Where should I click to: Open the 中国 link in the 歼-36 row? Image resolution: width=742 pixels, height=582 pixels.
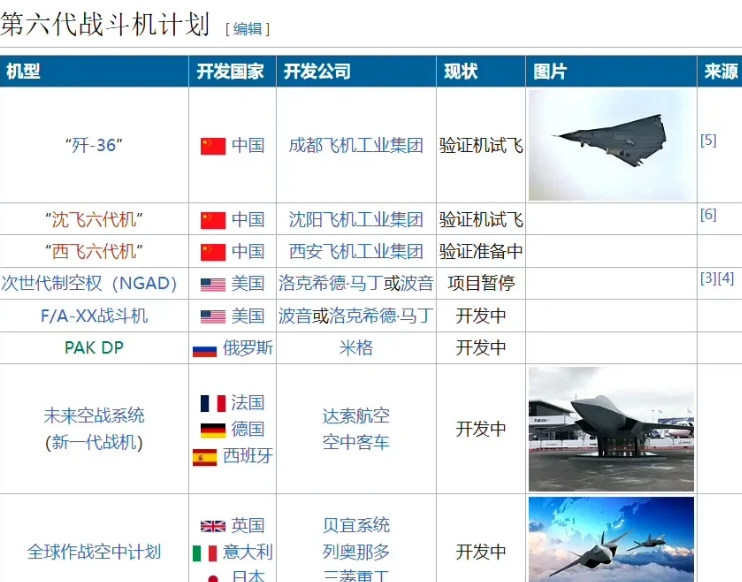(x=247, y=145)
